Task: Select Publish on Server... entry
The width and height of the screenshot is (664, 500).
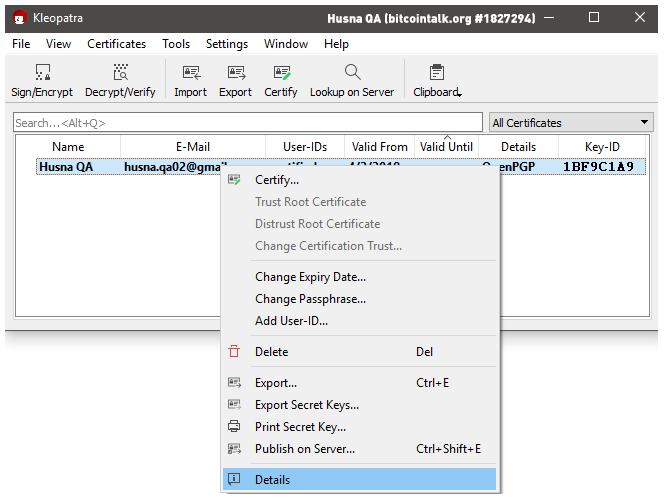Action: click(359, 449)
